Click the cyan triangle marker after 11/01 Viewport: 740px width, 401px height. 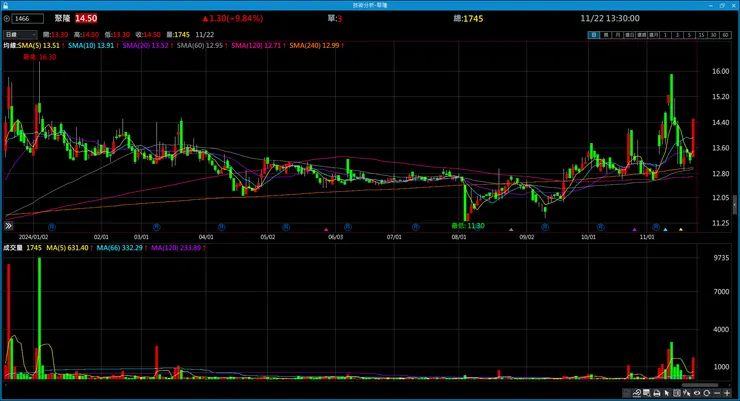665,230
